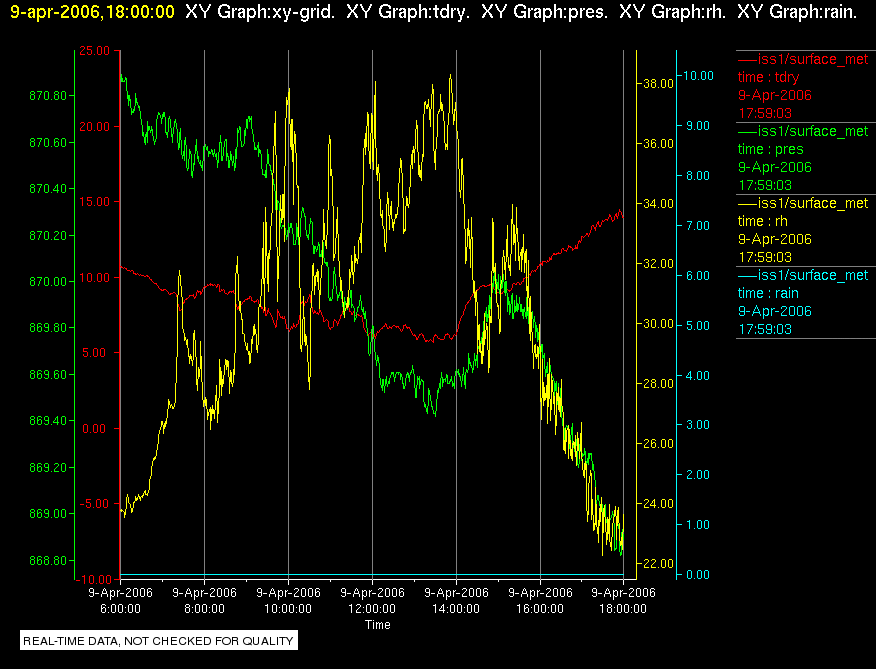Click the red axis value -5.00
This screenshot has height=669, width=876.
(x=94, y=504)
